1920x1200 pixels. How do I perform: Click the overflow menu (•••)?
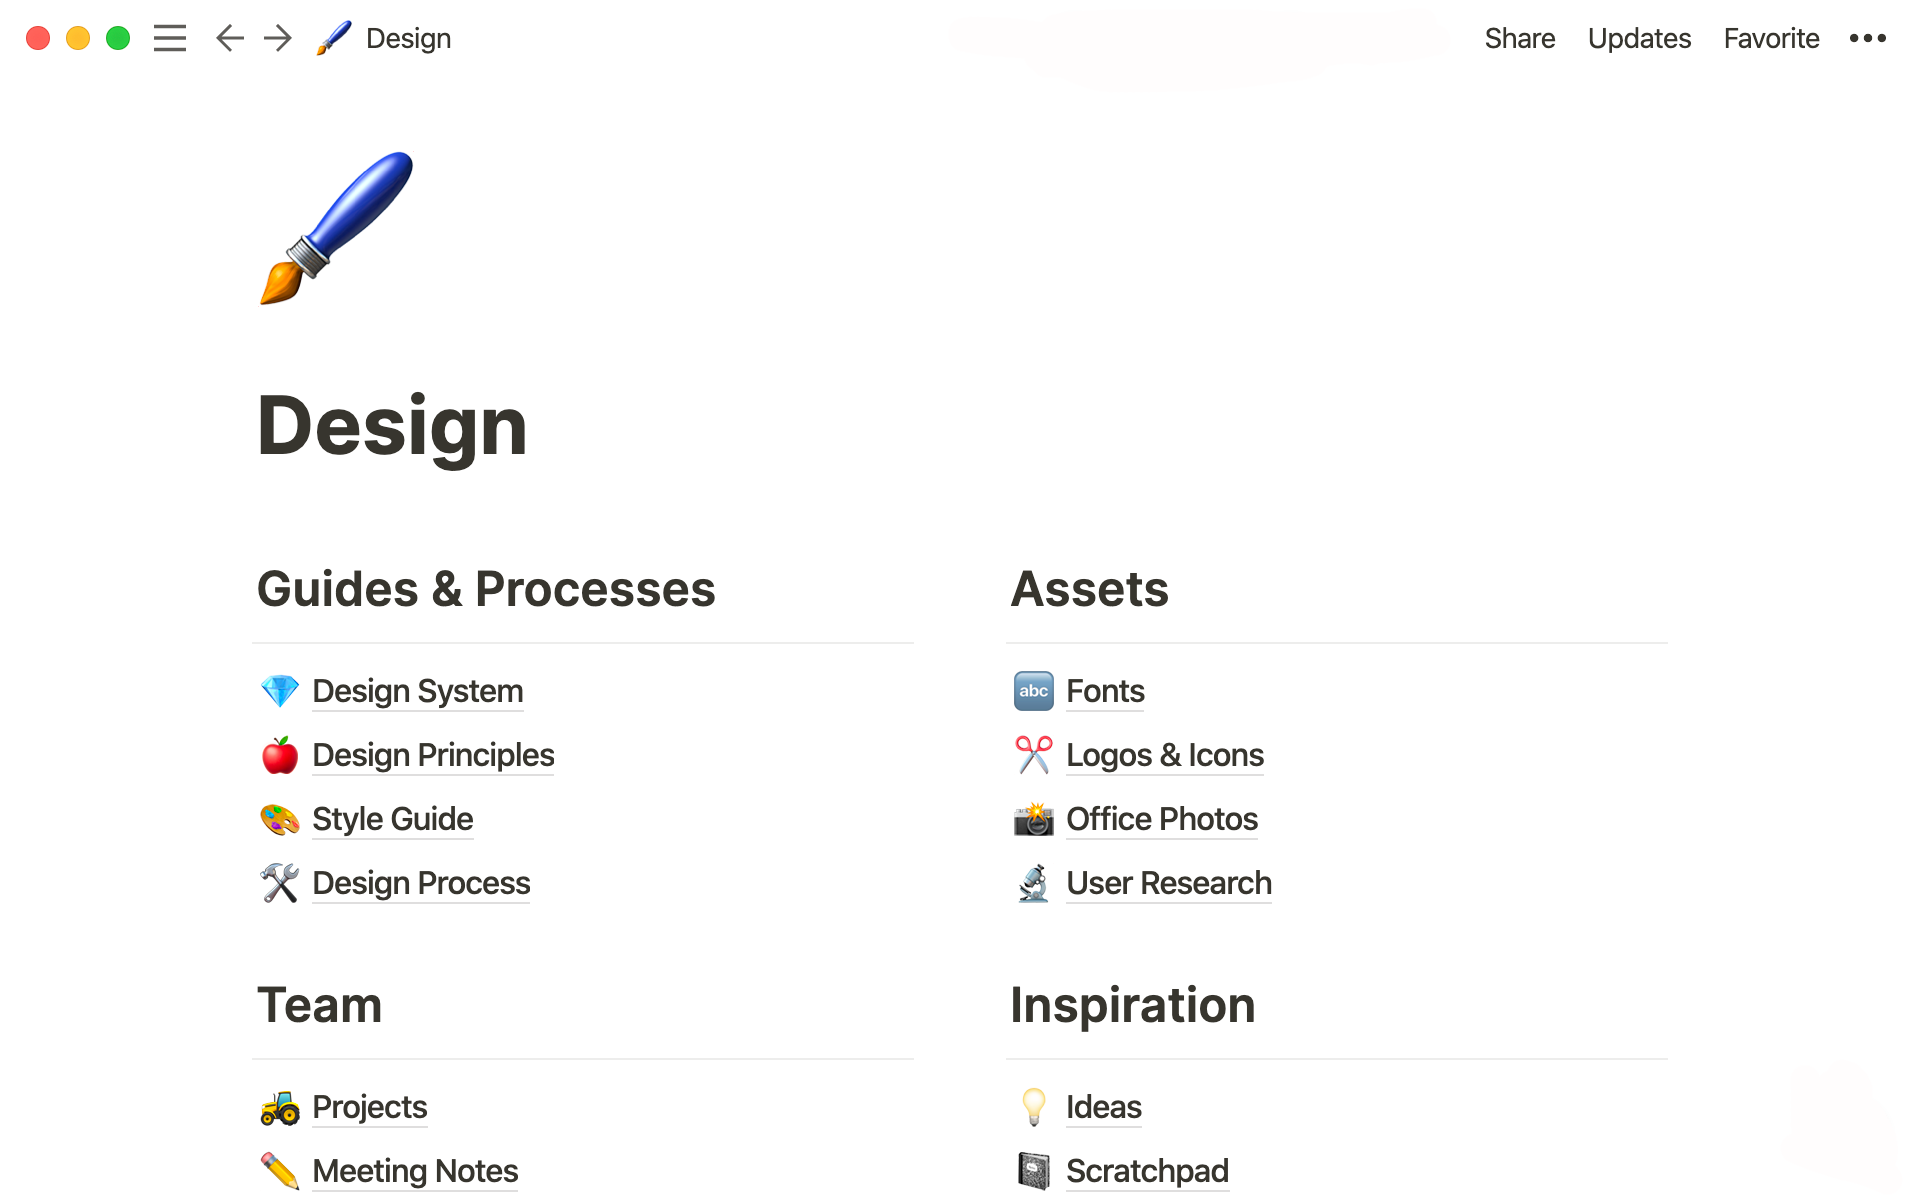click(1870, 37)
